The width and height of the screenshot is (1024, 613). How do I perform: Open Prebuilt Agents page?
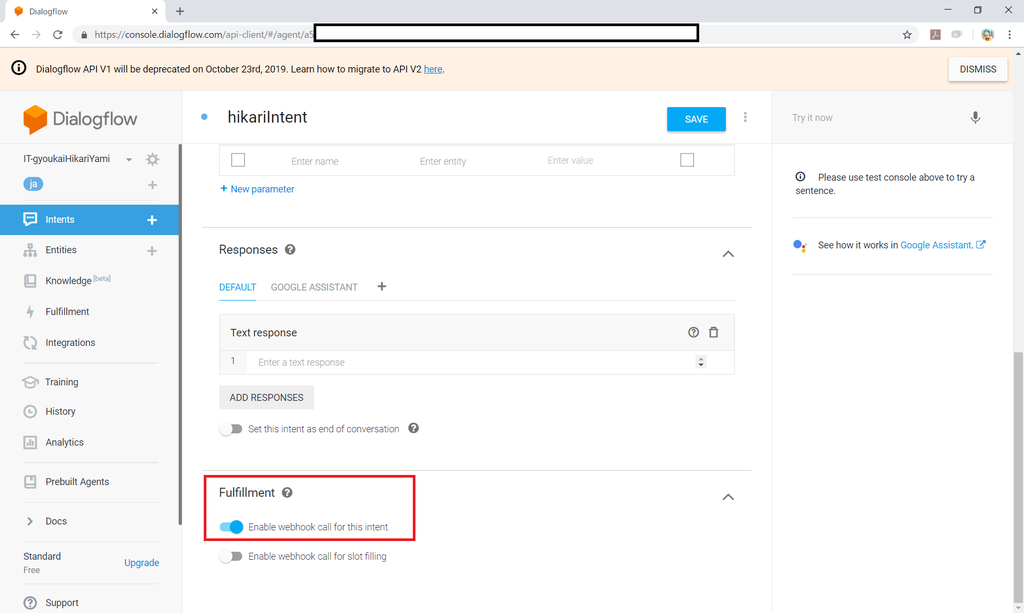[77, 482]
